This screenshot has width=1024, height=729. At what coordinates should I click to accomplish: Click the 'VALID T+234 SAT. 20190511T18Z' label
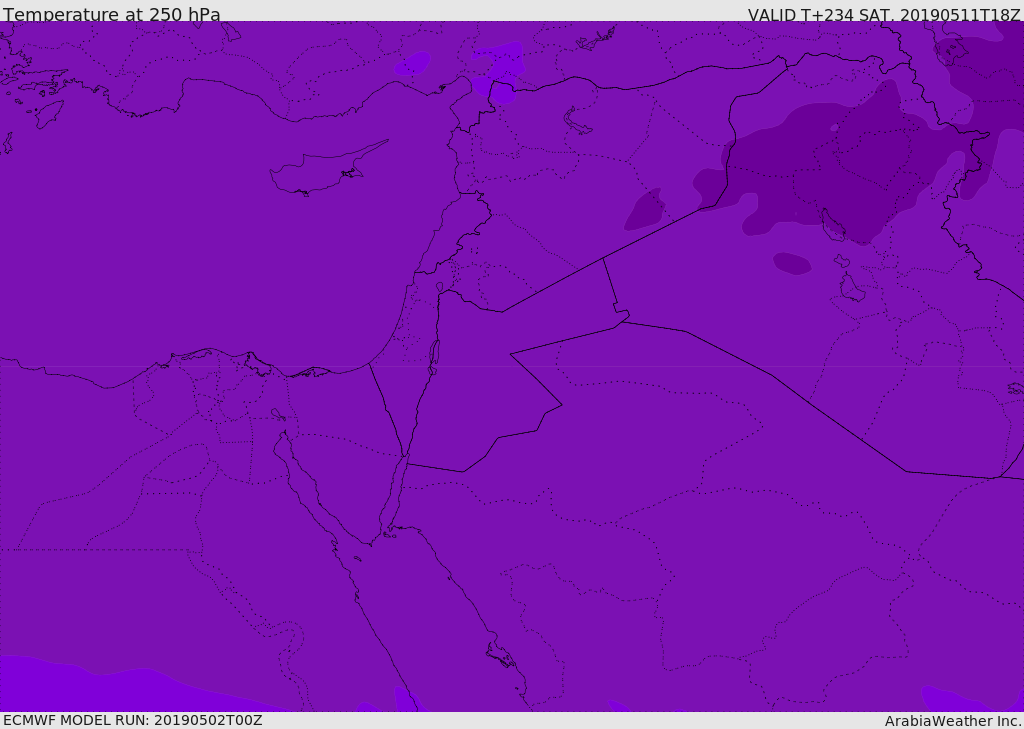click(x=884, y=14)
